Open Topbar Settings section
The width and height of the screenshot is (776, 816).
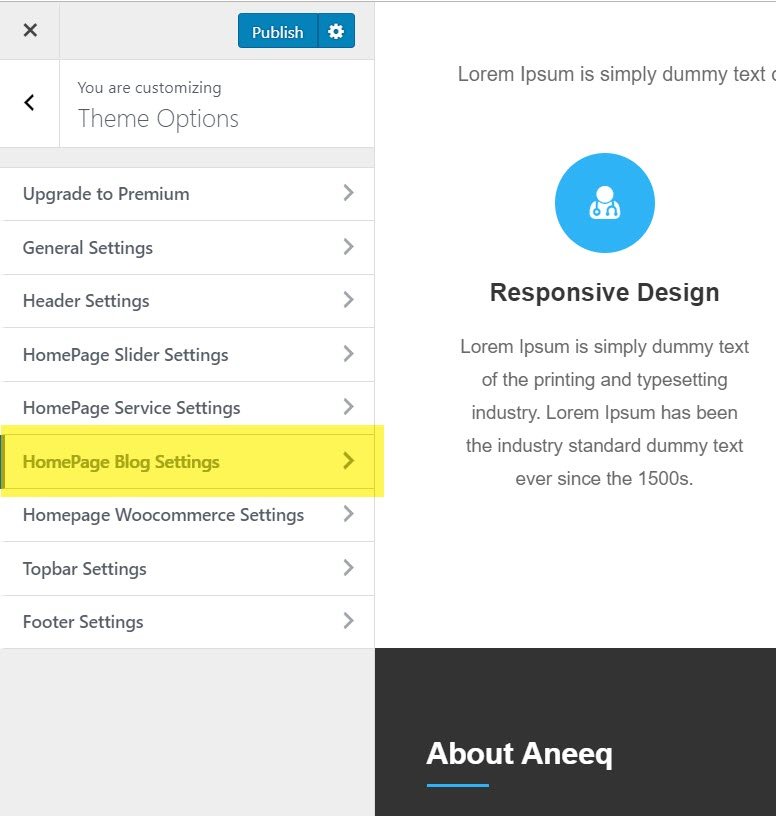coord(85,569)
